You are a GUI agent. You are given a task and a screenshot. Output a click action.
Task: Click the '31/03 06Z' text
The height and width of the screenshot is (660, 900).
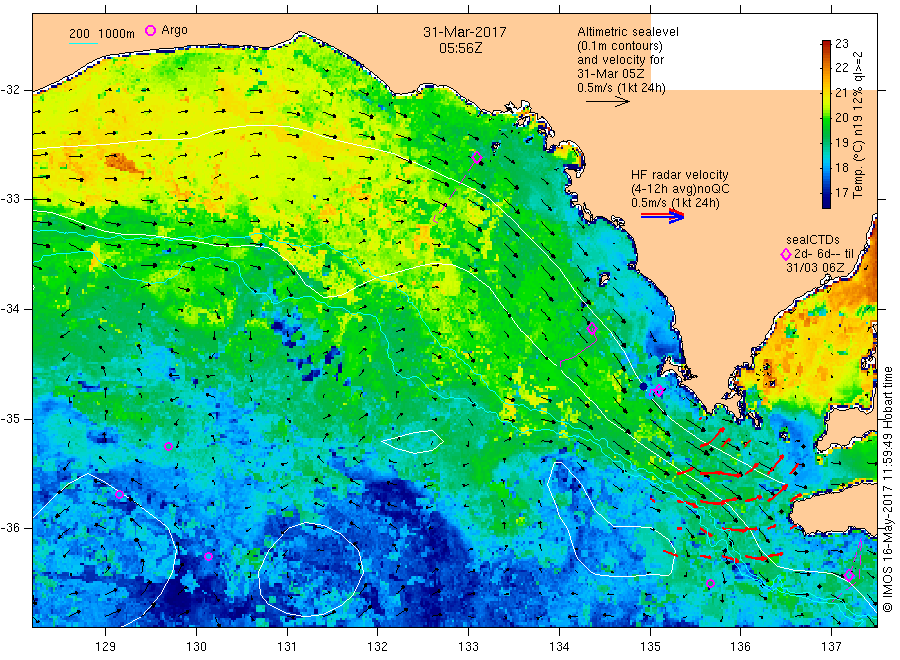coord(815,267)
